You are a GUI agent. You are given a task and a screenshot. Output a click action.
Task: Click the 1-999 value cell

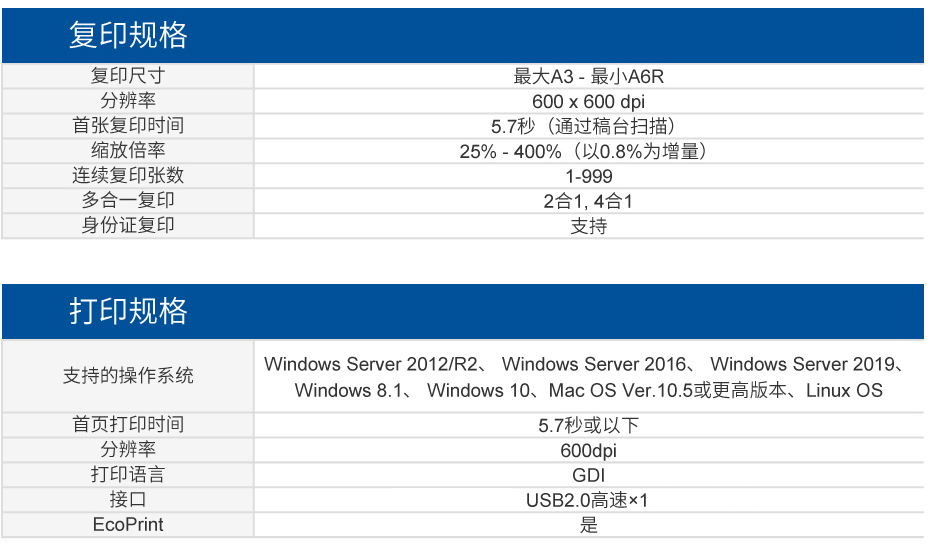[588, 176]
